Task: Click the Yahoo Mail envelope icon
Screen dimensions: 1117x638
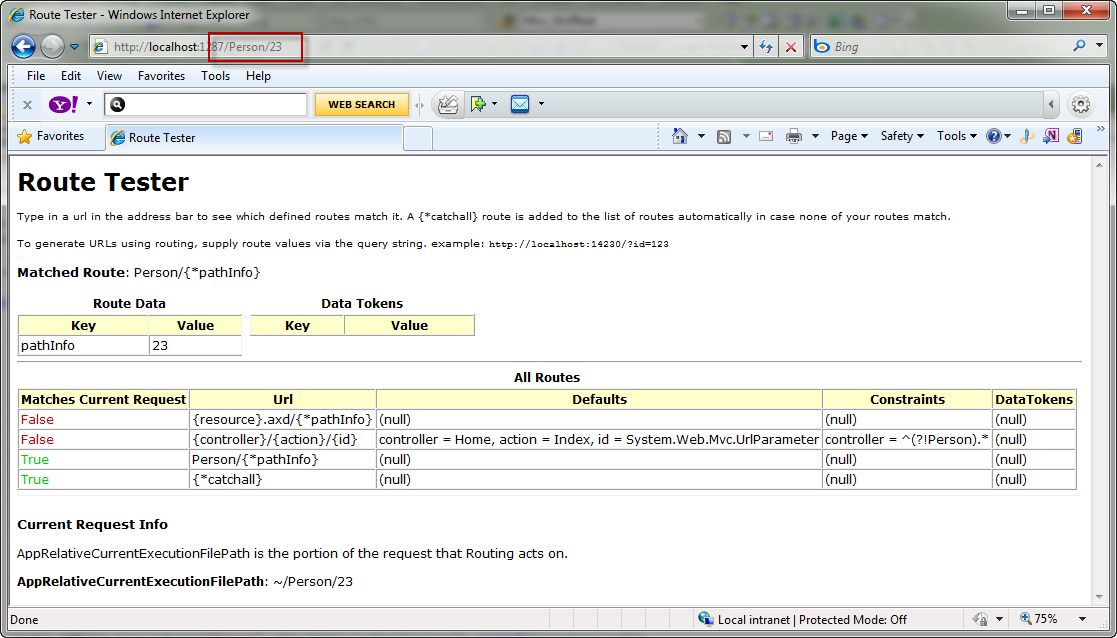Action: (x=520, y=105)
